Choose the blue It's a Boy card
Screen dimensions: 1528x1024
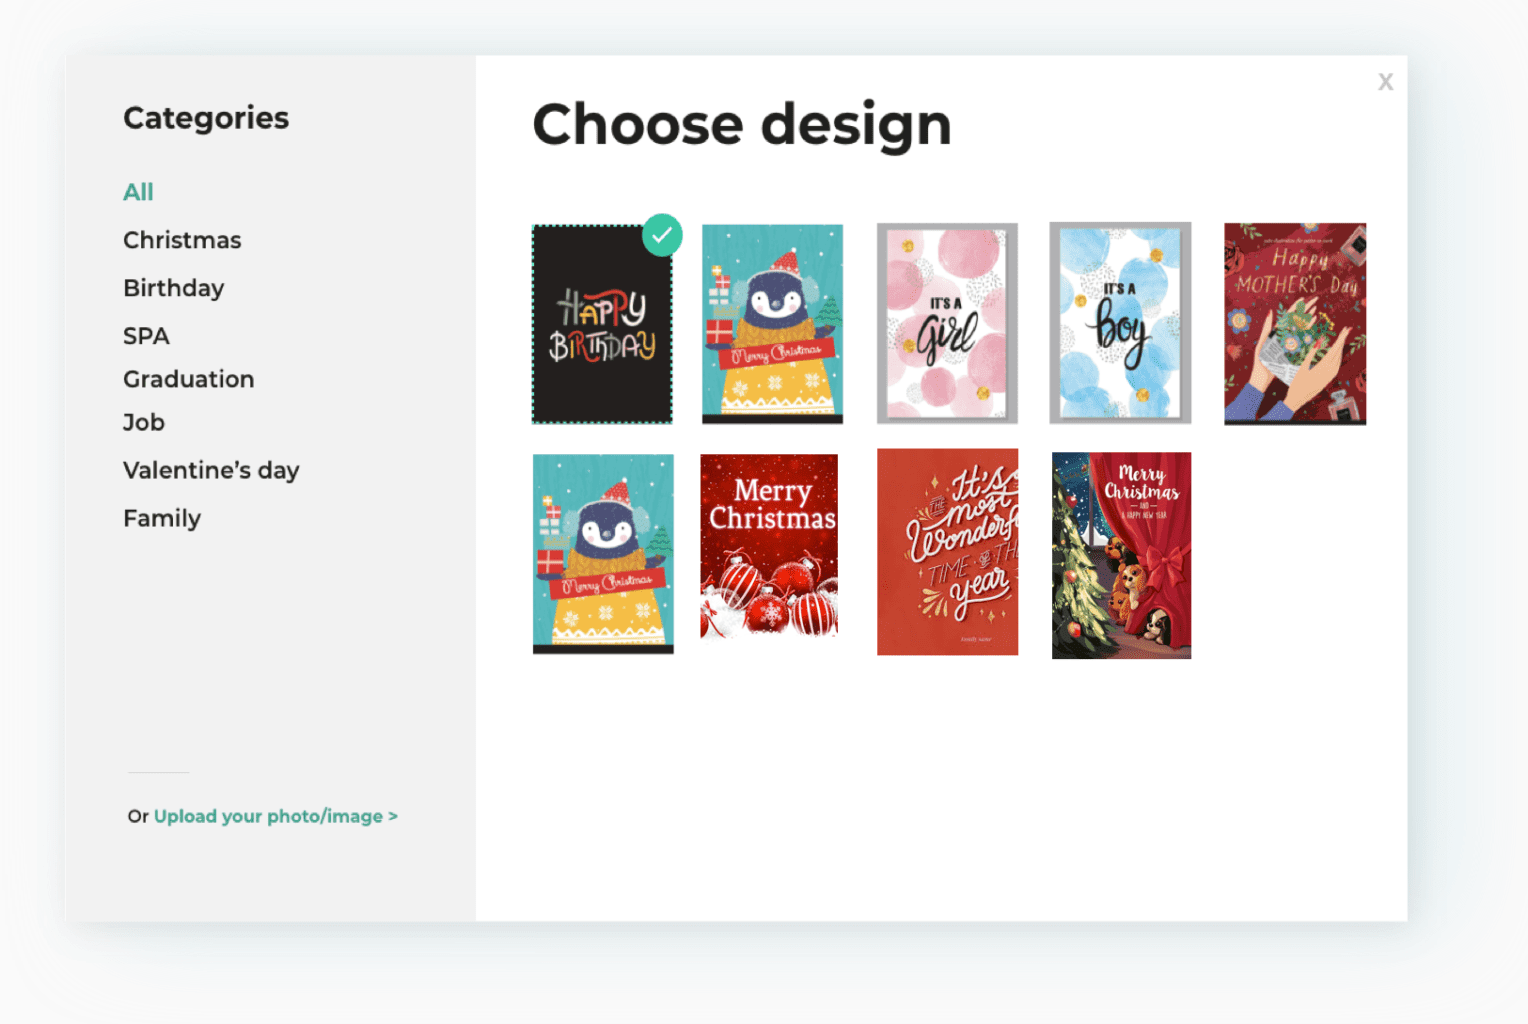1120,324
